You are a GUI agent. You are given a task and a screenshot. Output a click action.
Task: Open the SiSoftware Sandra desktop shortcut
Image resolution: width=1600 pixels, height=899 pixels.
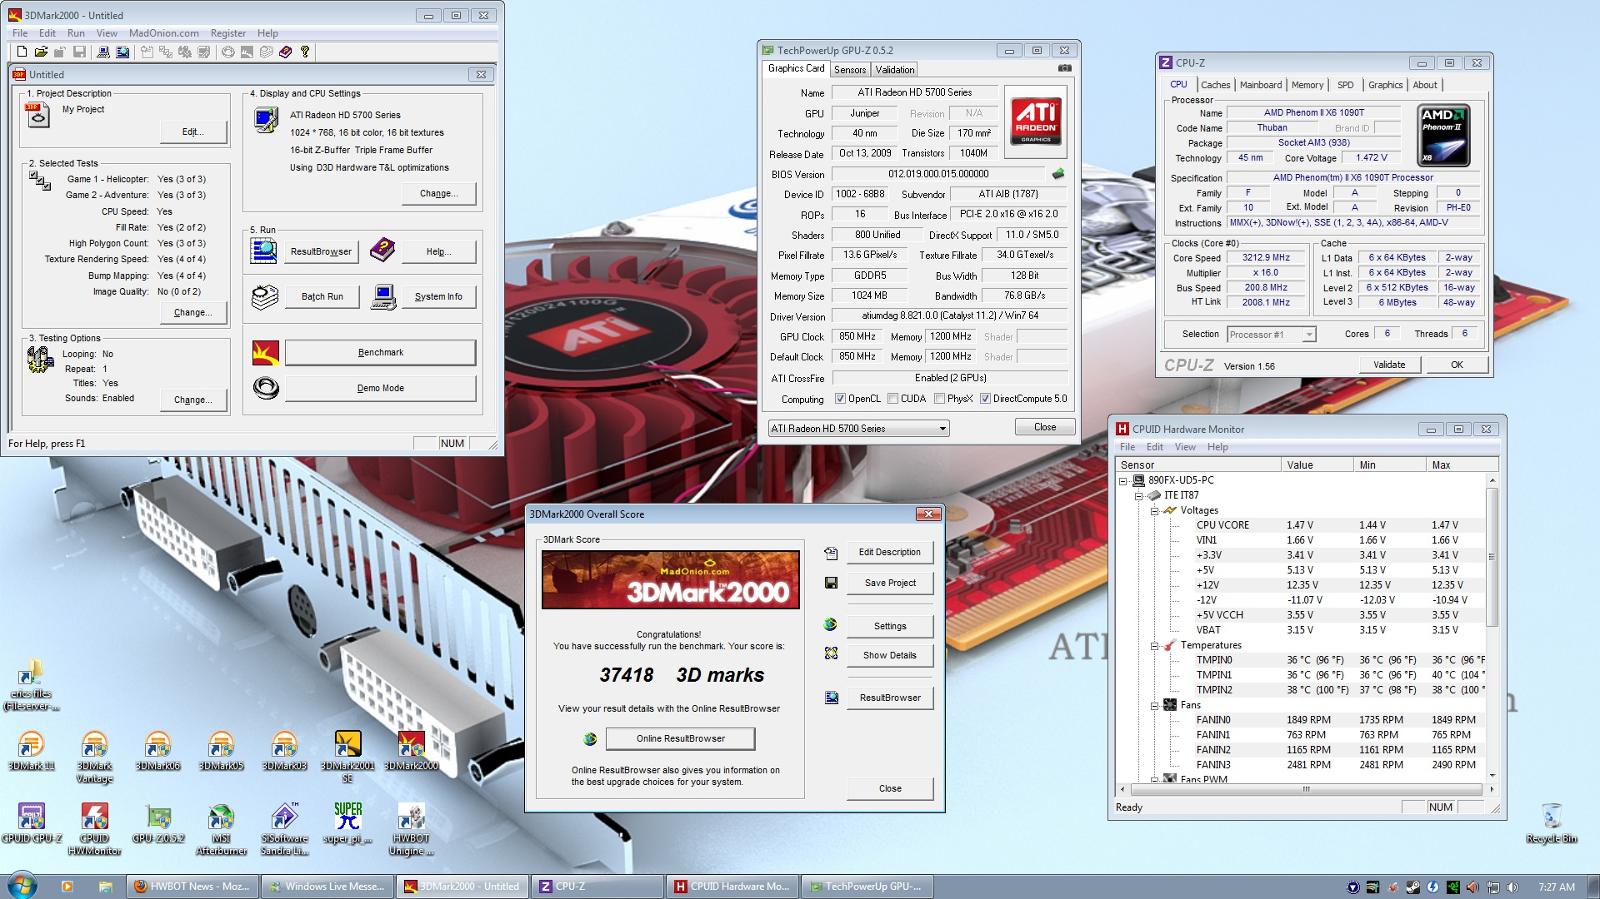(284, 830)
